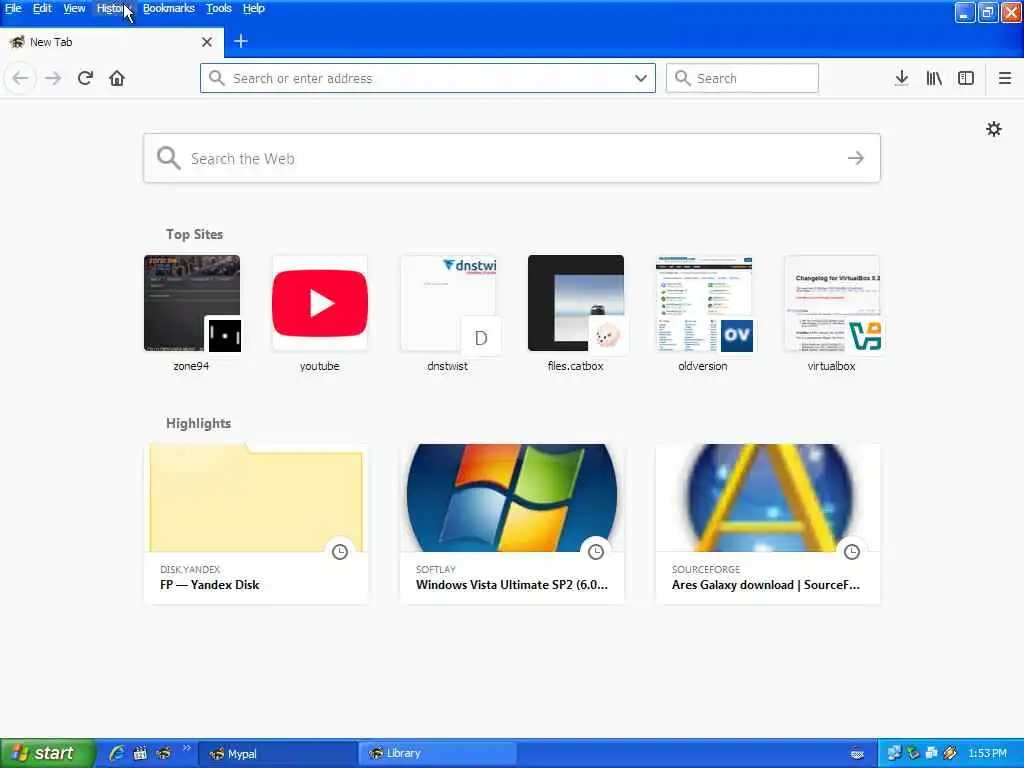
Task: Open the Edit menu
Action: 42,8
